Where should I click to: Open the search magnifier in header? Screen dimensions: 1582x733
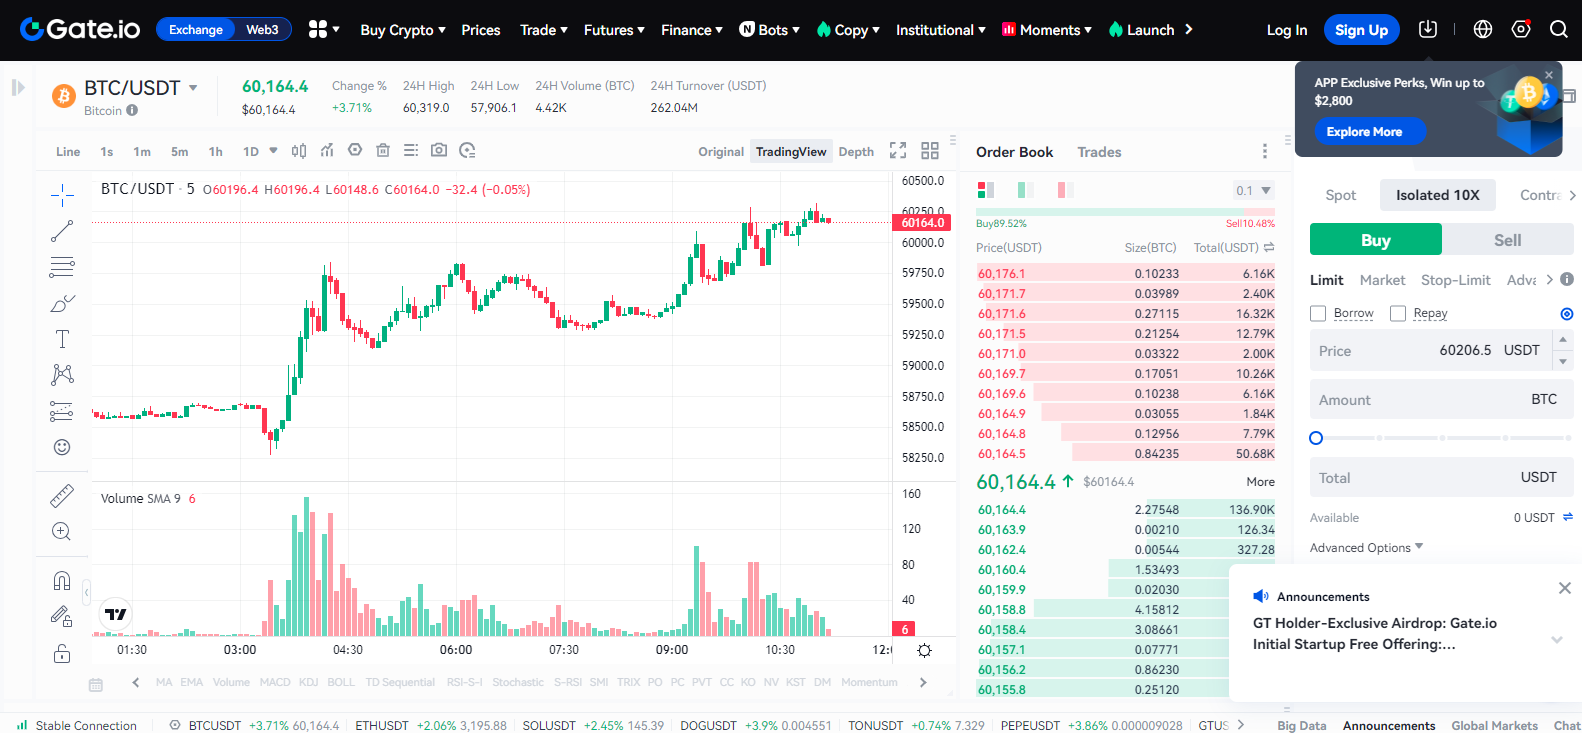pos(1559,29)
